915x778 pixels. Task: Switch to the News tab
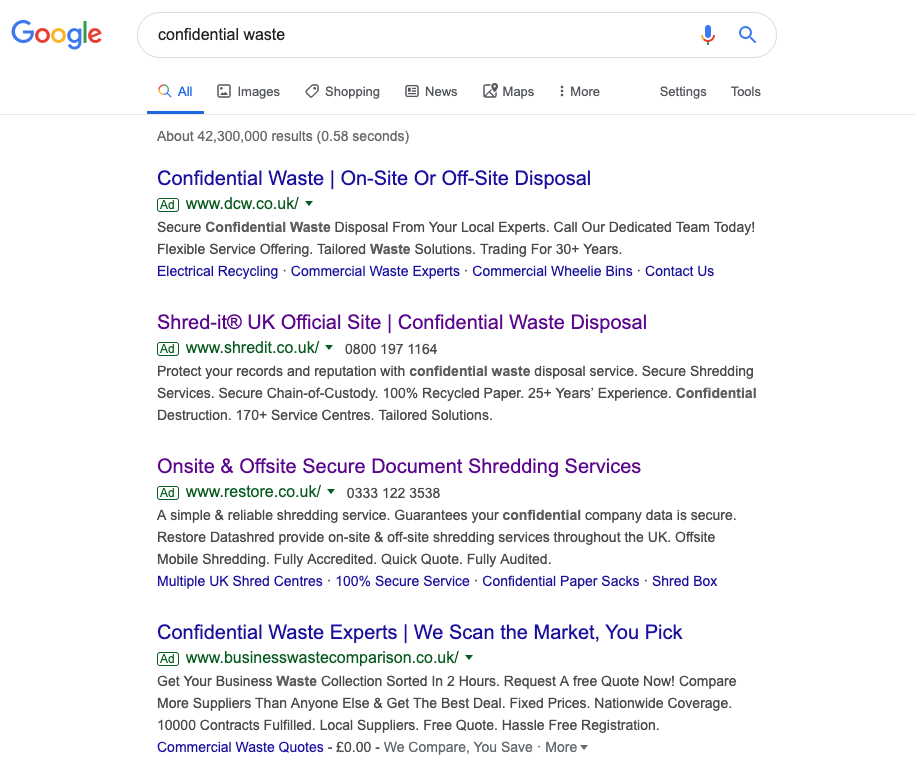click(431, 92)
